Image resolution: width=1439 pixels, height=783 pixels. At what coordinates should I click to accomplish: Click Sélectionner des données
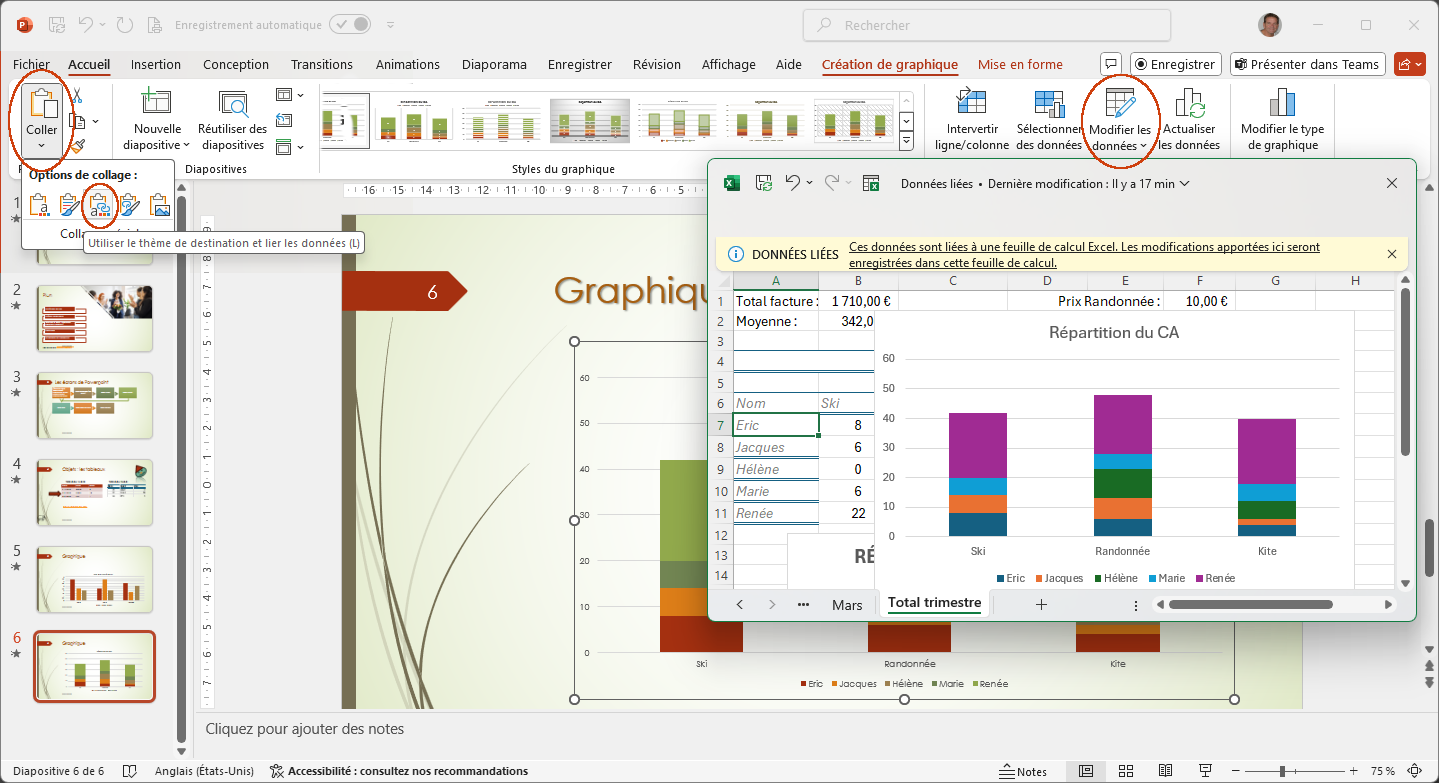point(1049,121)
